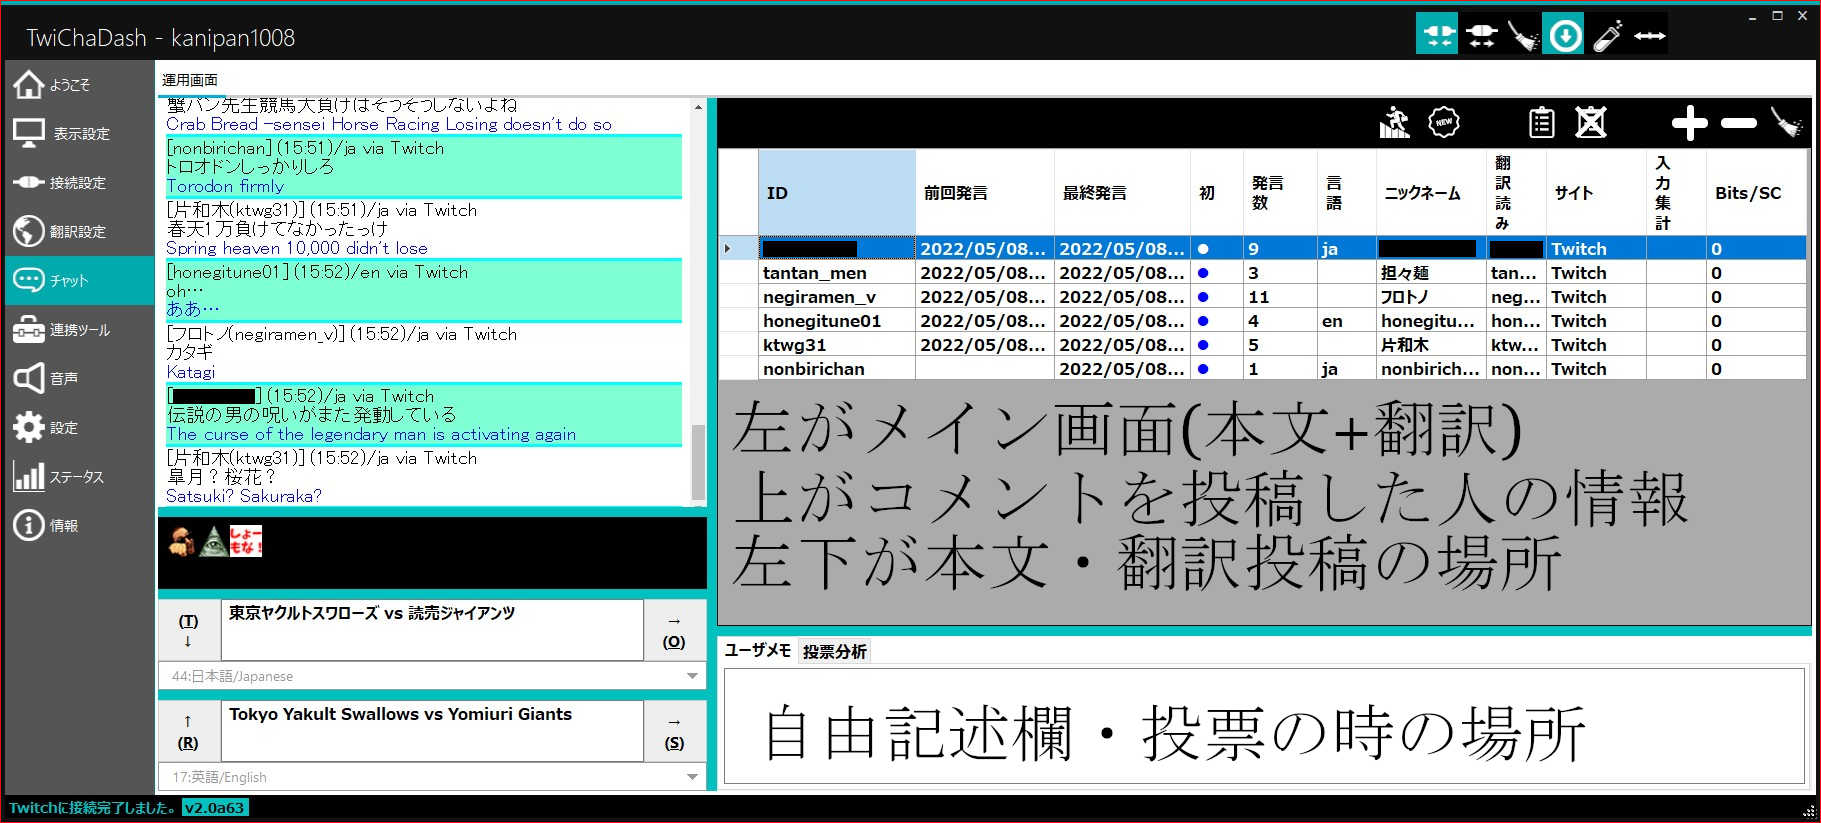Click the (T) down-arrow translate button

point(188,630)
